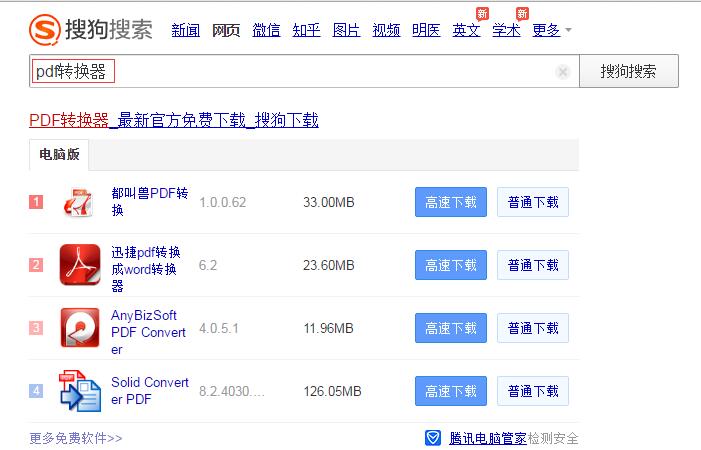Click the file size 33.00MB
701x450 pixels.
329,202
